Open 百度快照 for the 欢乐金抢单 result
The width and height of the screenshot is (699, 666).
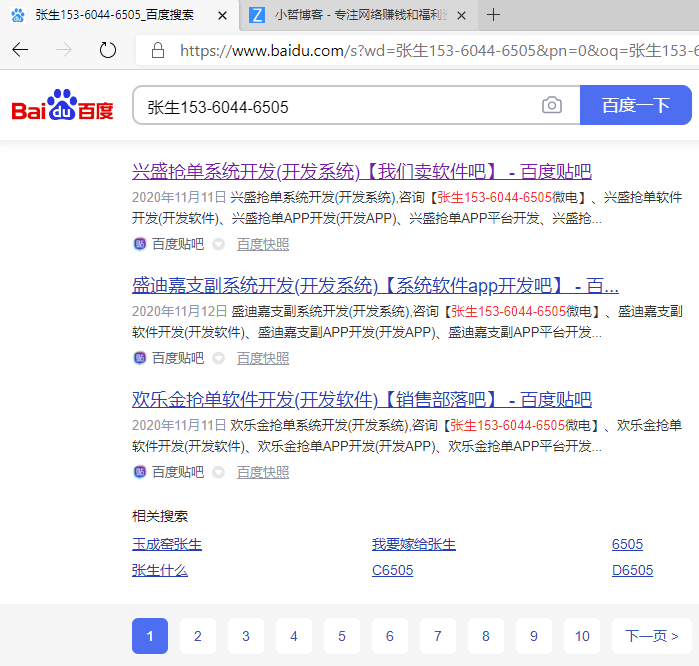pyautogui.click(x=263, y=472)
